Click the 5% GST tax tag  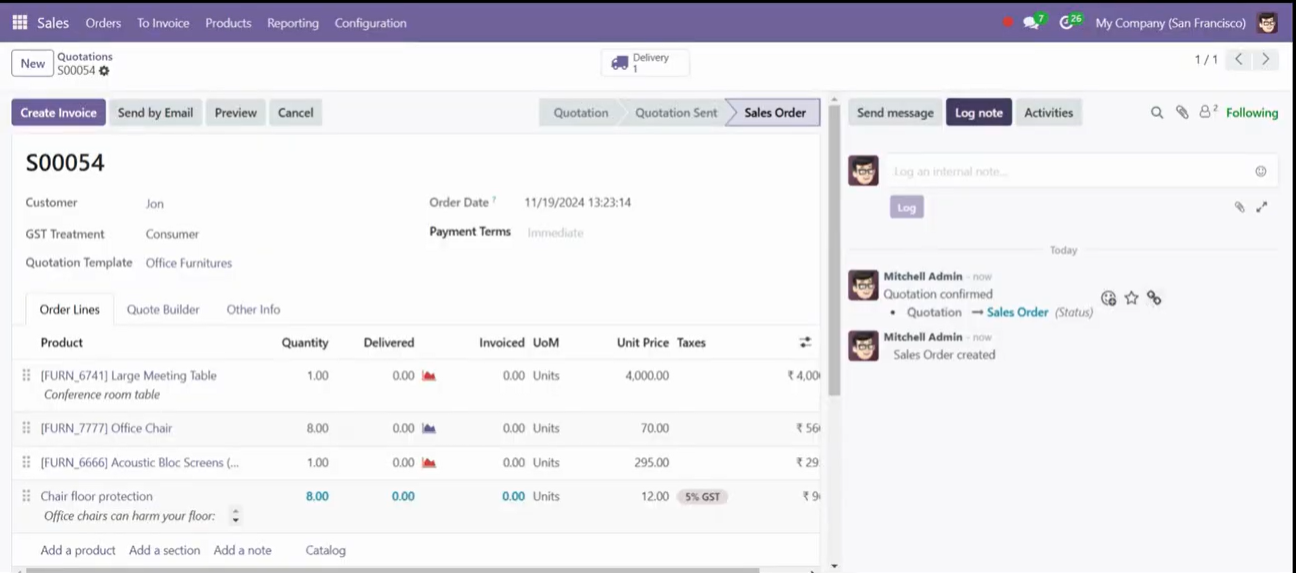pyautogui.click(x=702, y=496)
